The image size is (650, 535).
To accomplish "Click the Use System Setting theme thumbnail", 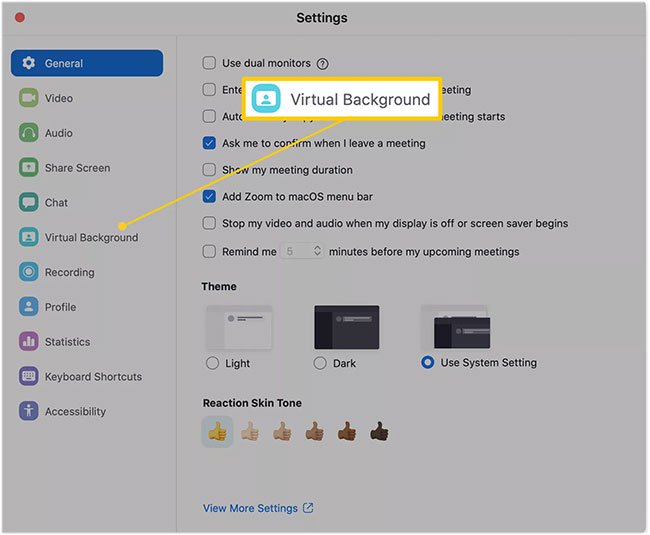I will click(455, 327).
